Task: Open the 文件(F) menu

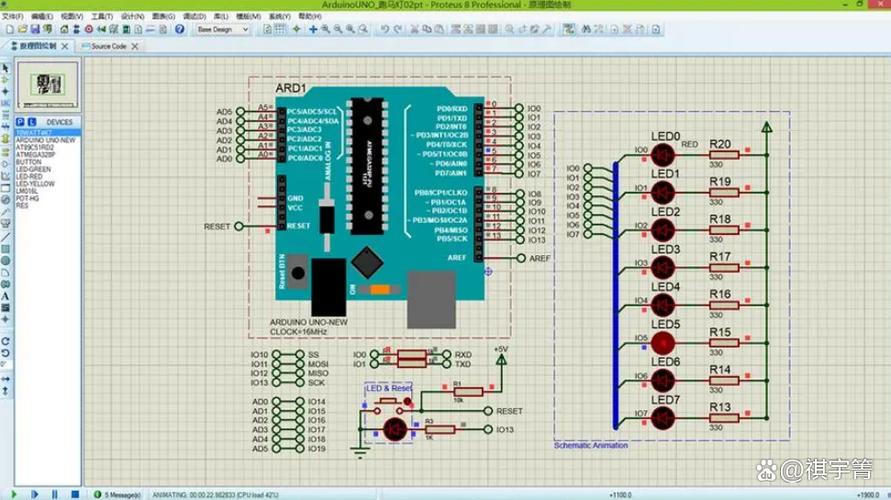Action: coord(13,16)
